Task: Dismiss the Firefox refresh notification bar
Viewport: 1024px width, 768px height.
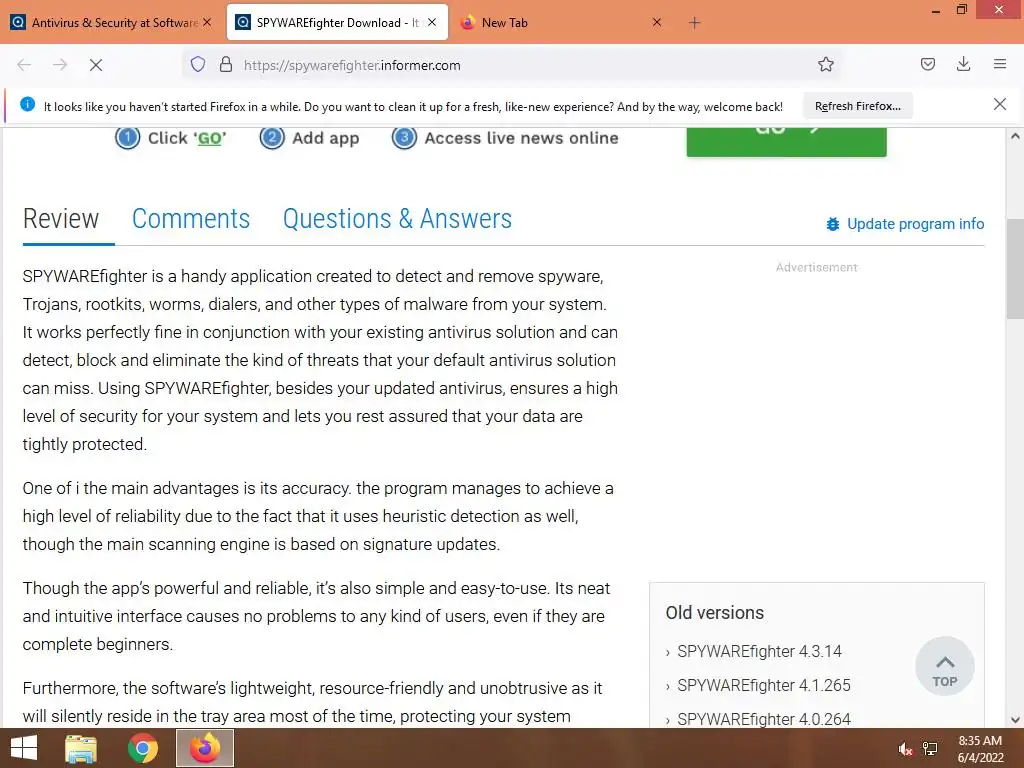Action: click(x=999, y=104)
